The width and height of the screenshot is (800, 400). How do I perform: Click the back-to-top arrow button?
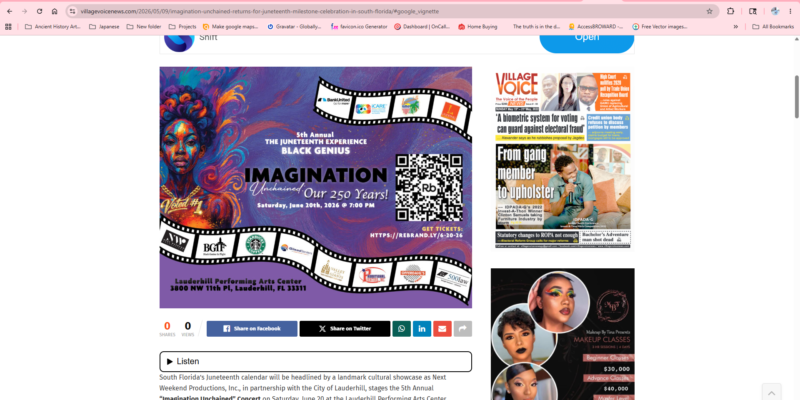(x=771, y=392)
